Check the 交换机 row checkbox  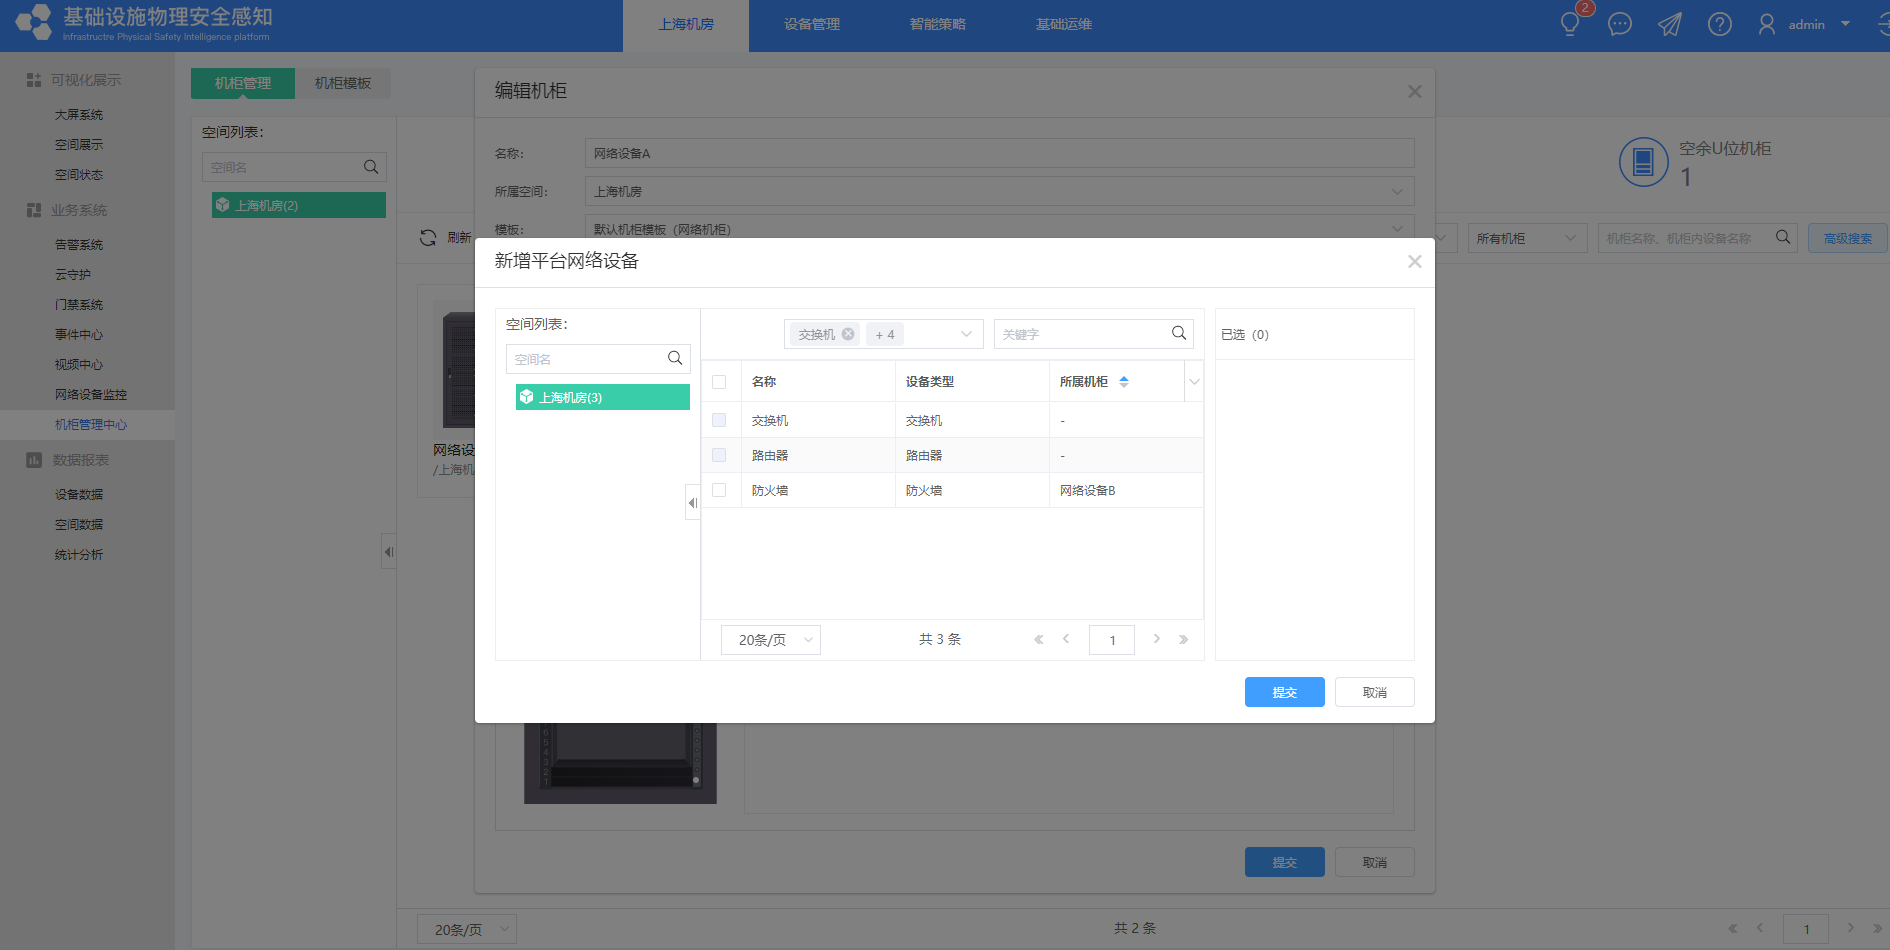[x=719, y=420]
